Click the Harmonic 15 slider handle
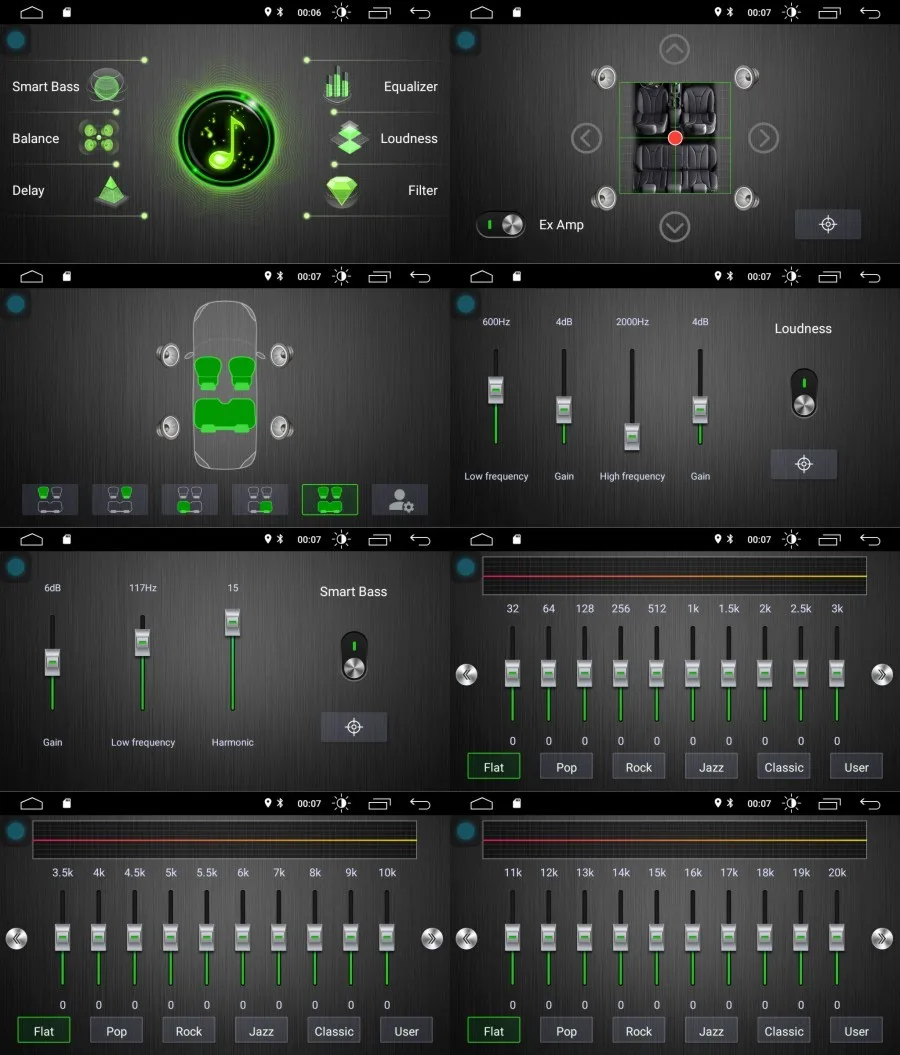 coord(233,622)
